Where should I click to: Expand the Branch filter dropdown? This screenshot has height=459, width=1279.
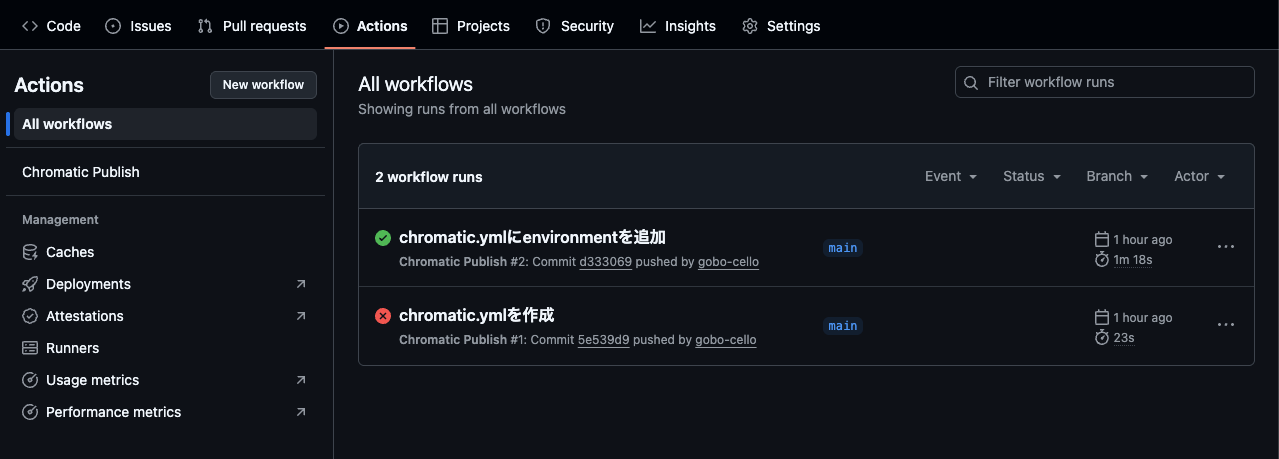point(1117,176)
